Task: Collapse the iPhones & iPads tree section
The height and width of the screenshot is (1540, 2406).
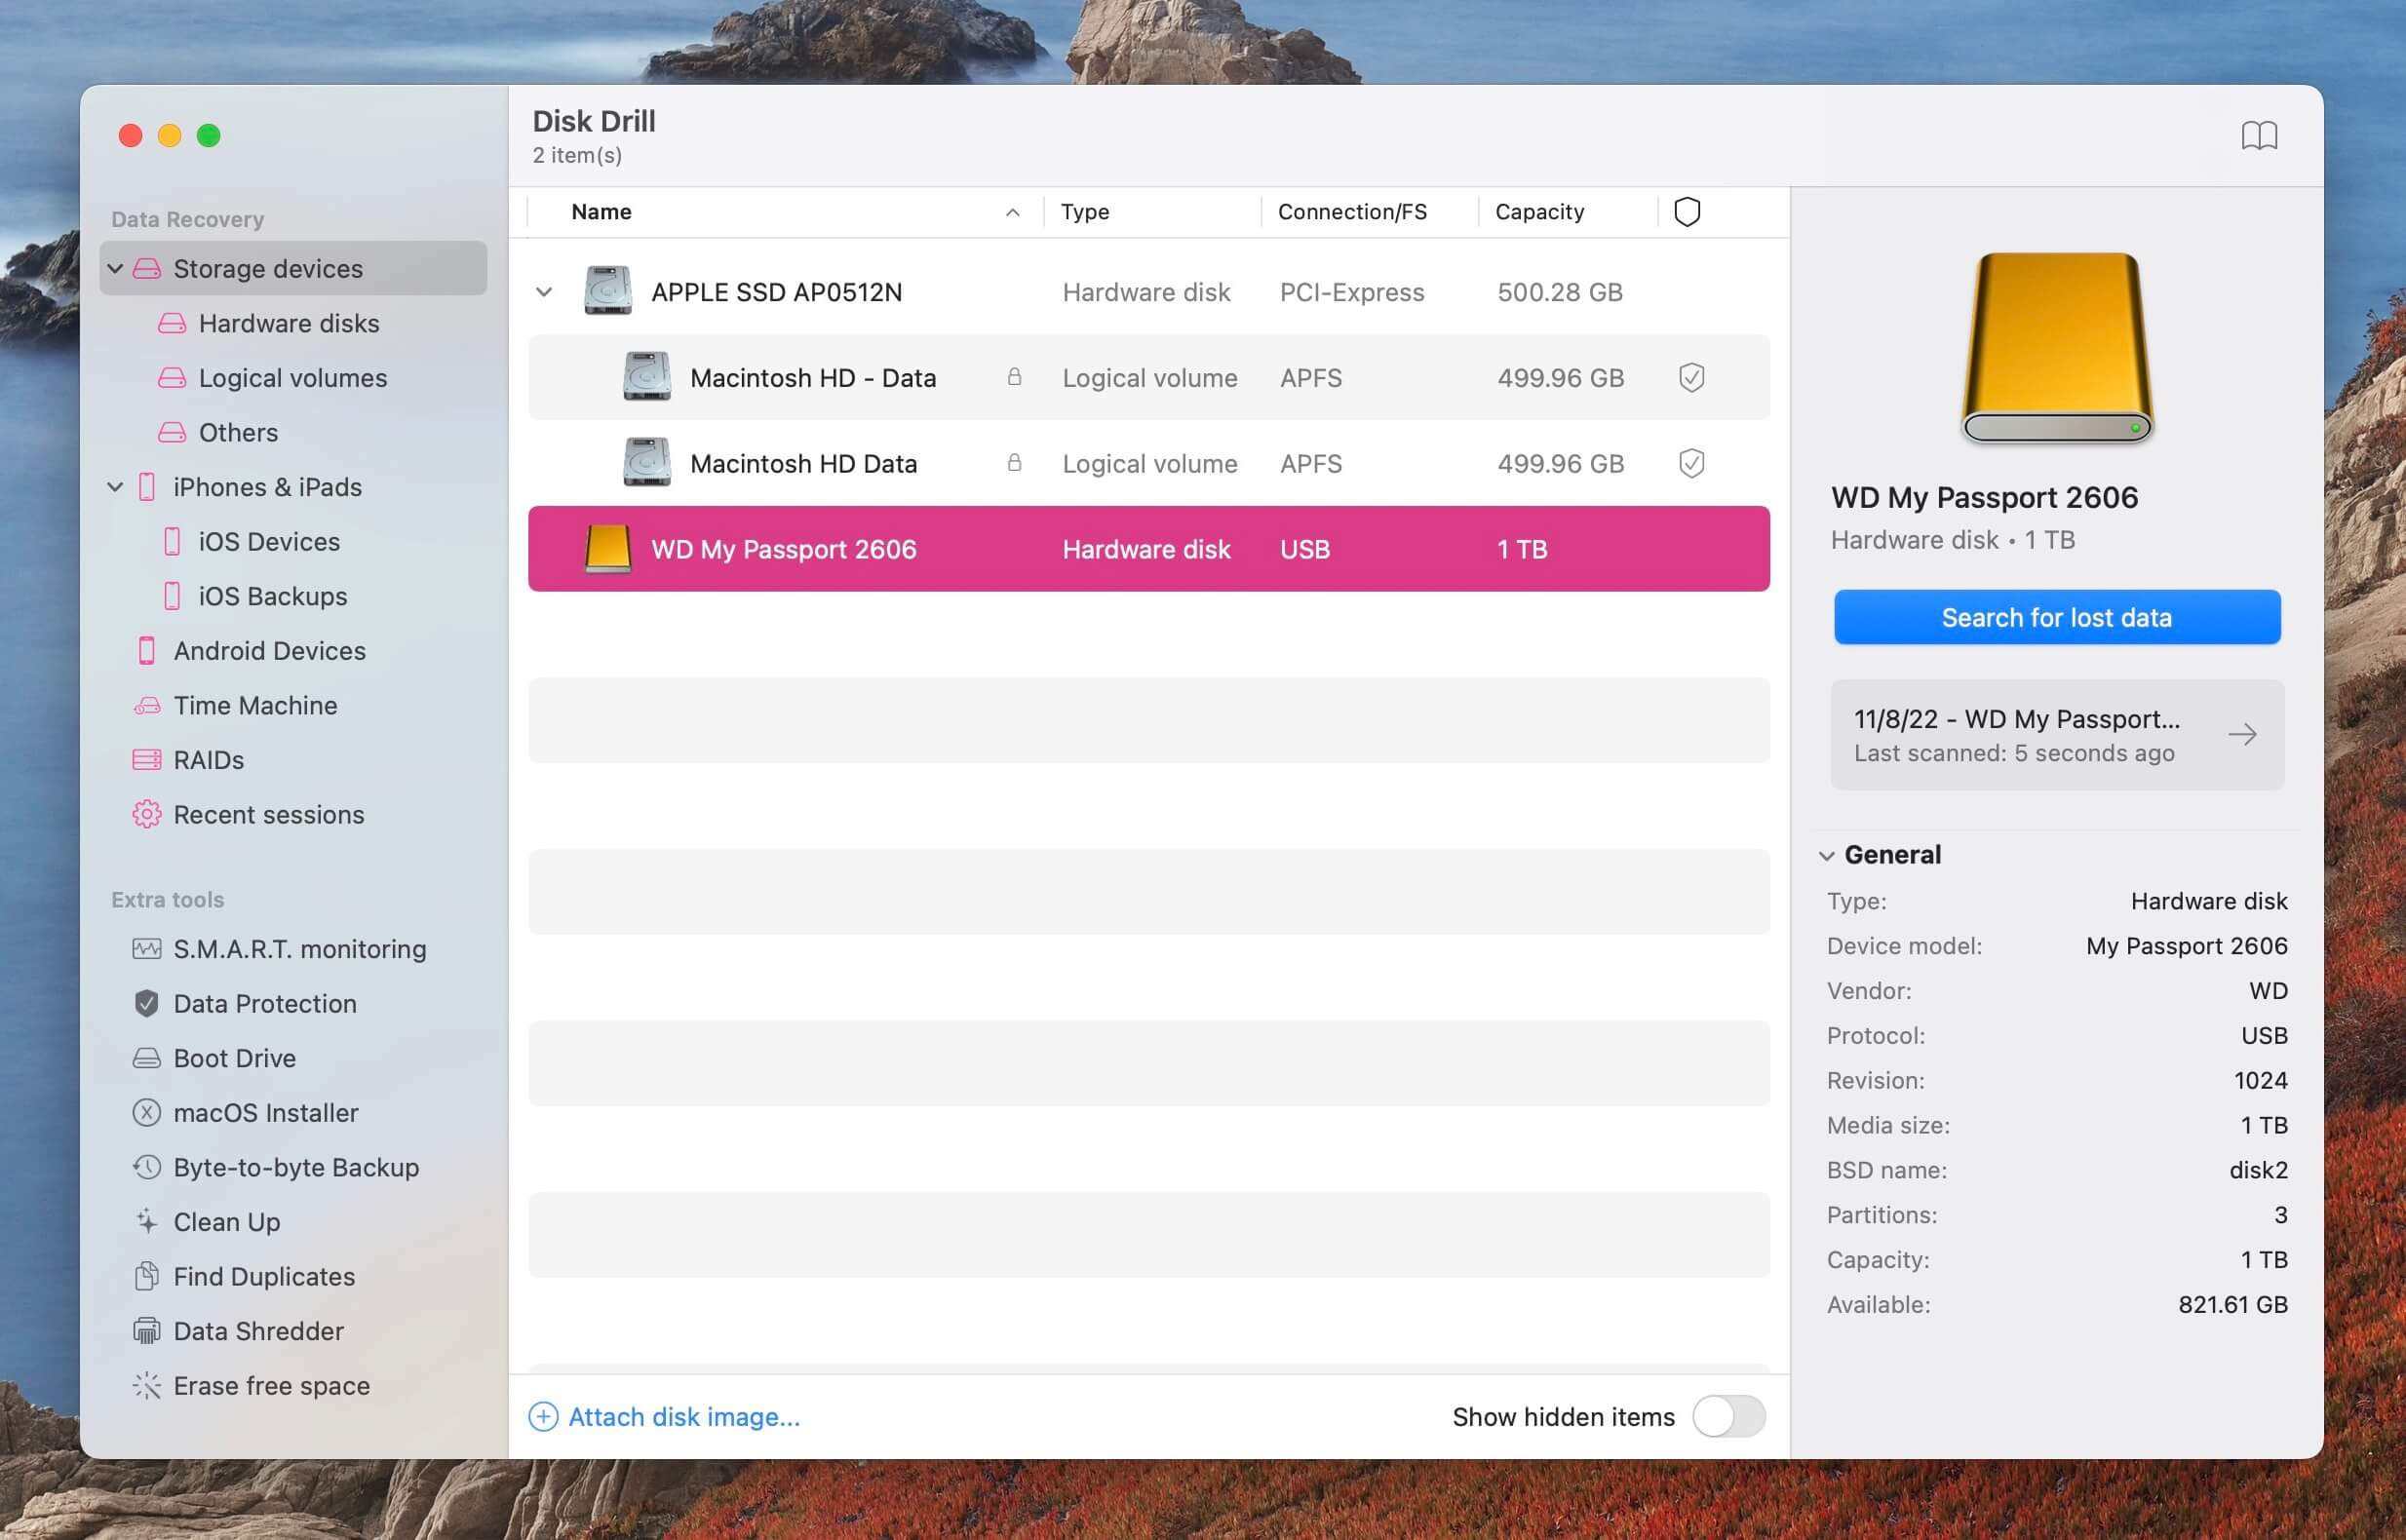Action: [115, 487]
